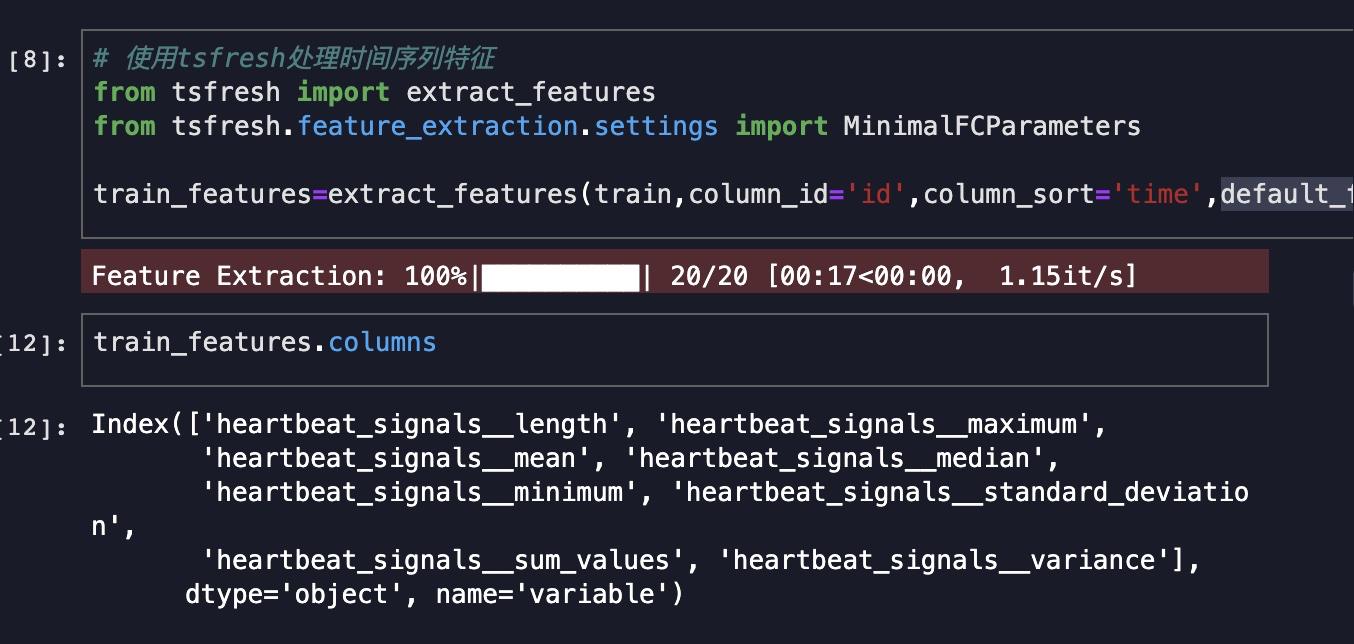Click the 20/20 progress counter text
1354x644 pixels.
tap(708, 276)
